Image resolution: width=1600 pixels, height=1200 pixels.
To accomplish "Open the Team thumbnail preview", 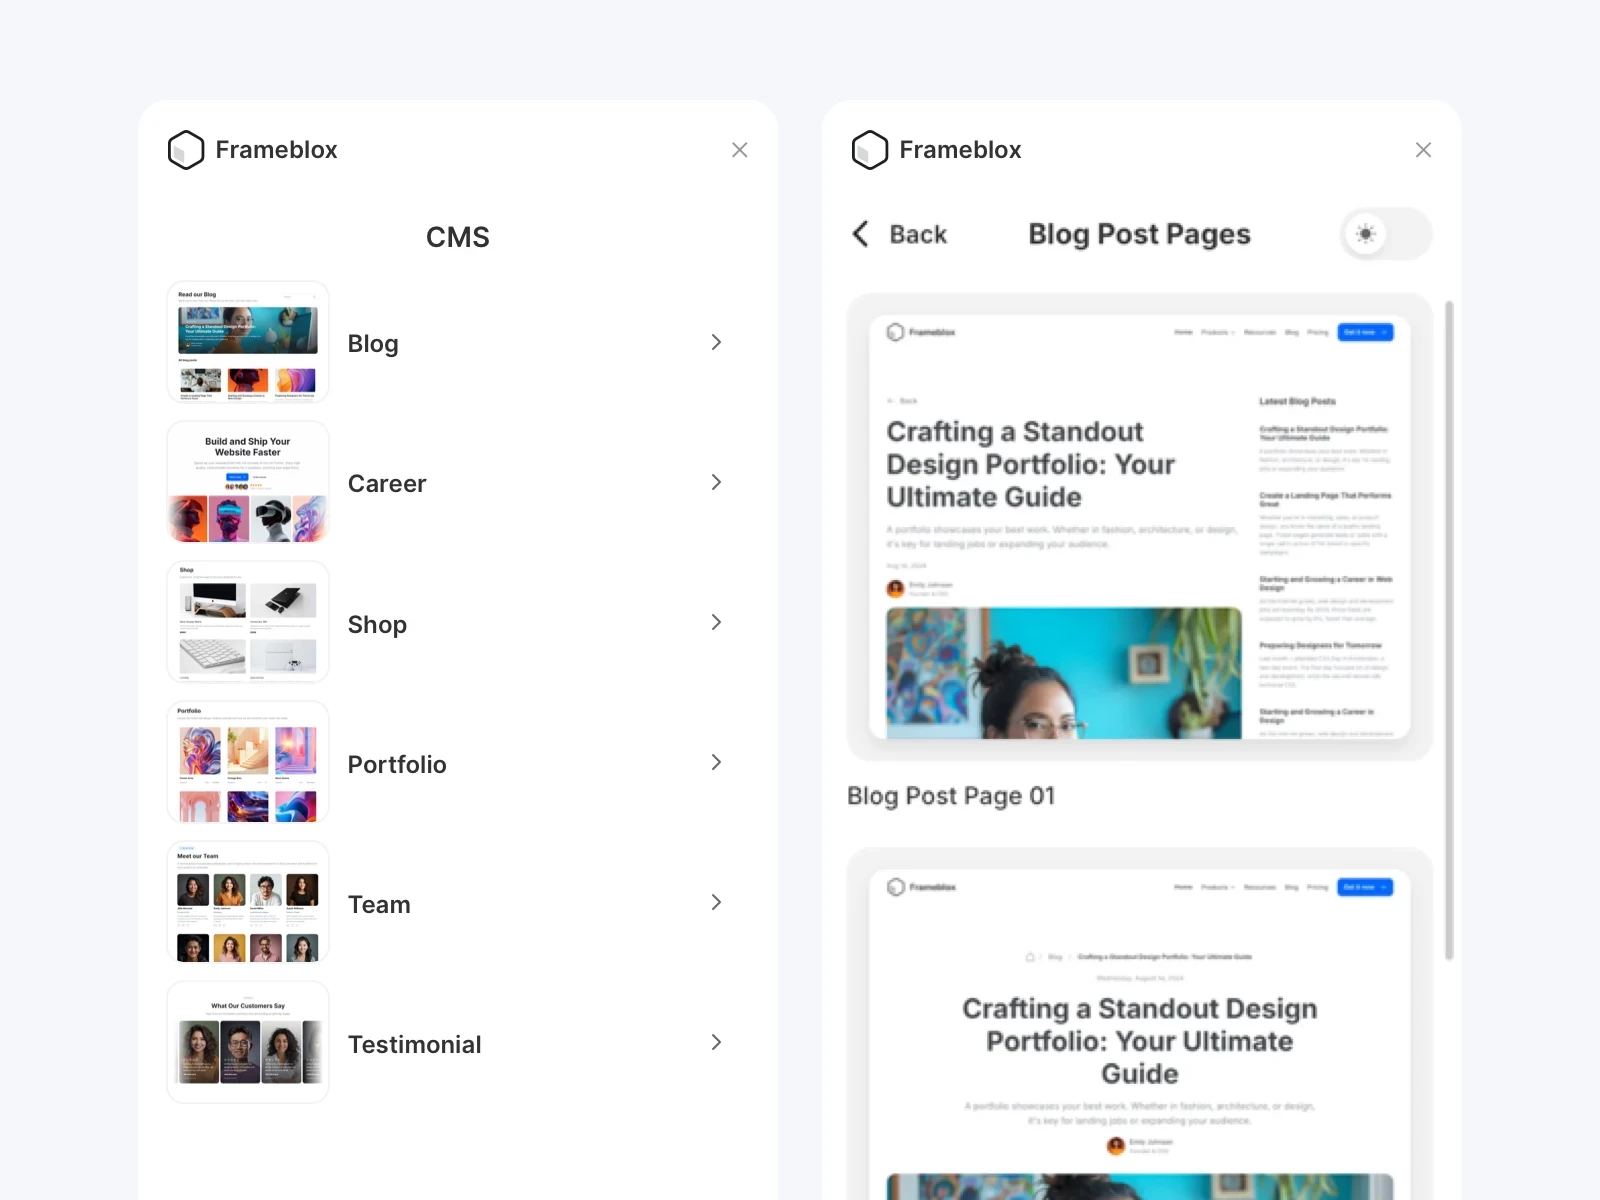I will pyautogui.click(x=248, y=902).
